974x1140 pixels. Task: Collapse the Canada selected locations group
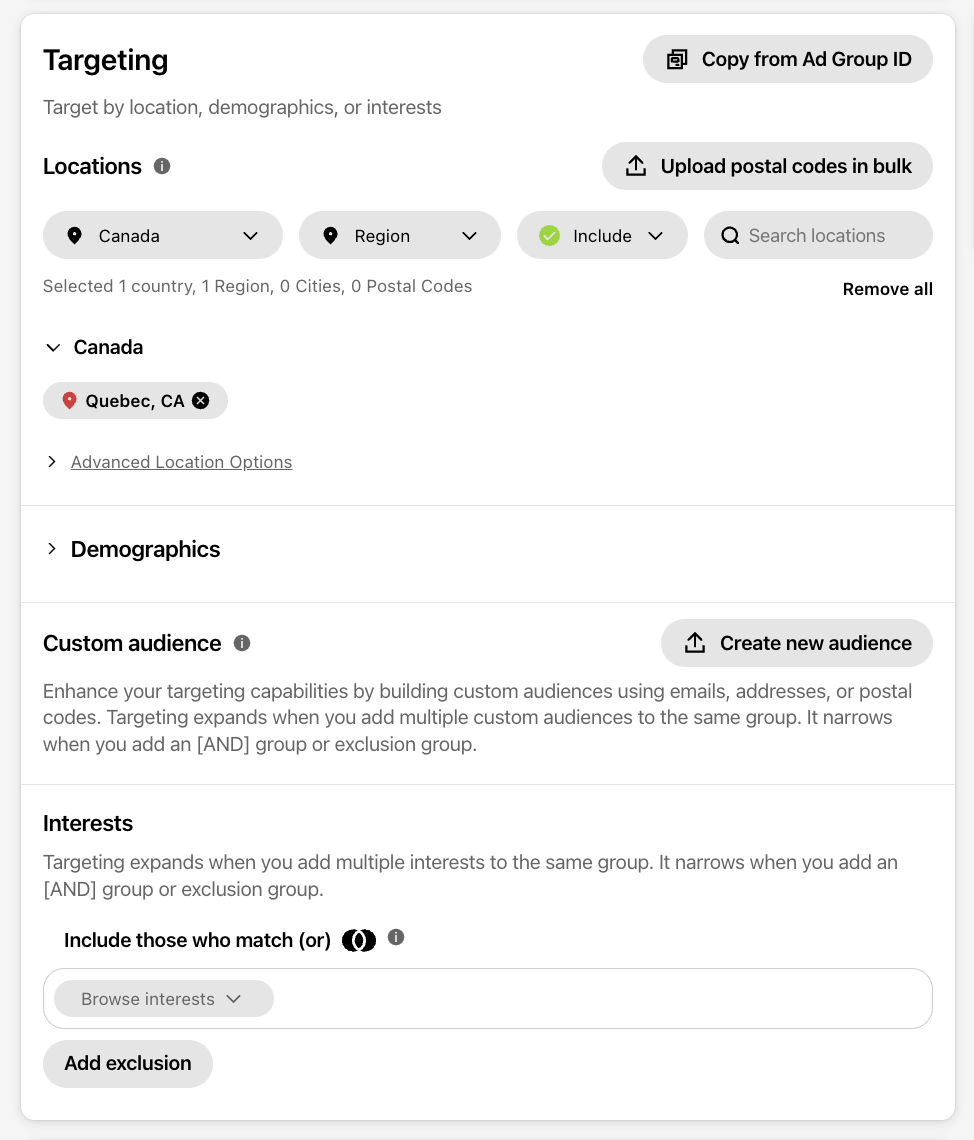(x=53, y=348)
